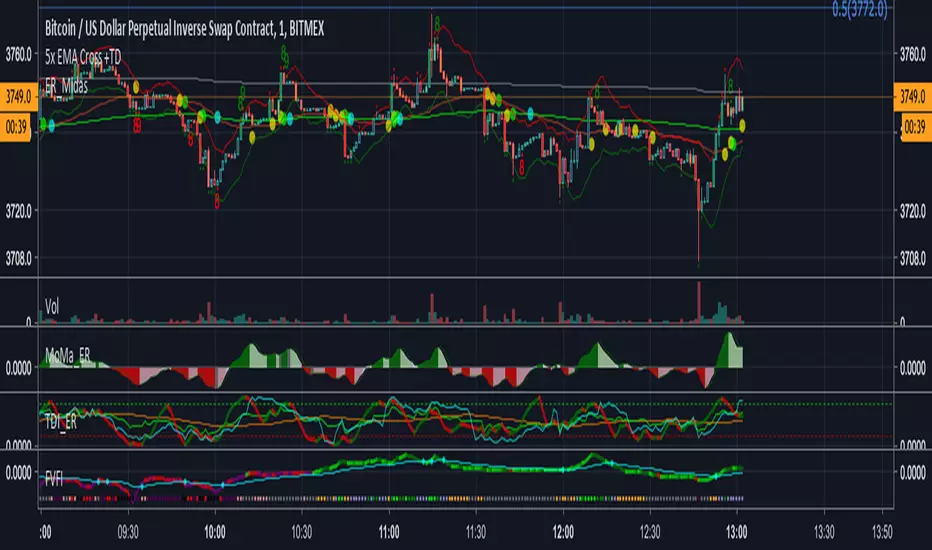Click the 13:50 time axis label

tap(881, 532)
